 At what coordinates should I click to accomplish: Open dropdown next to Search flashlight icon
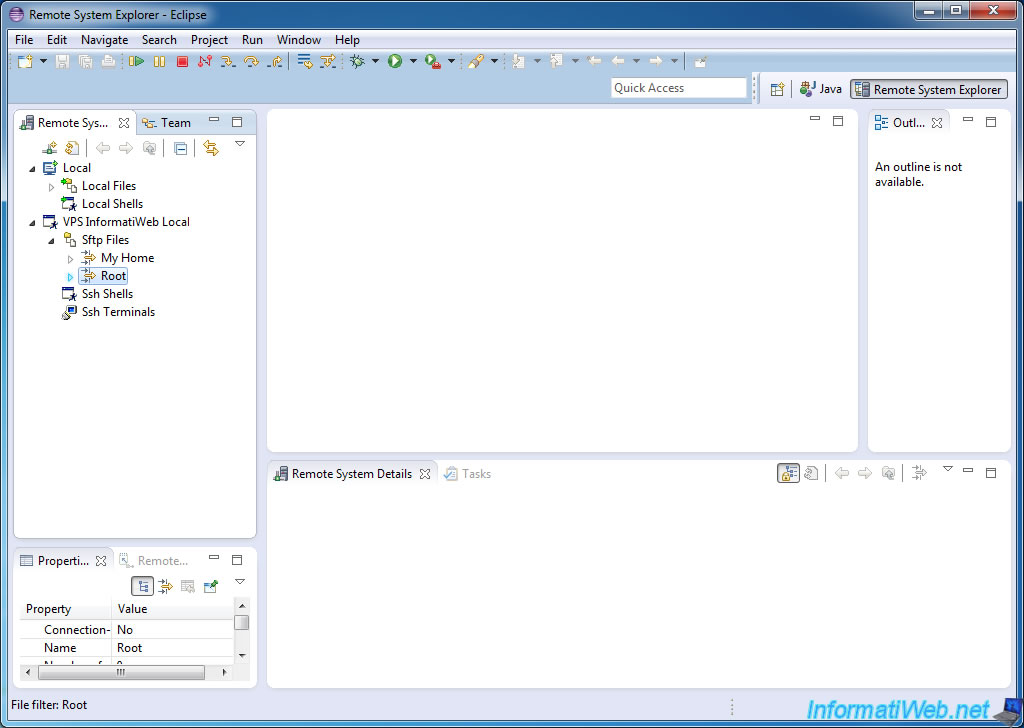[x=494, y=61]
